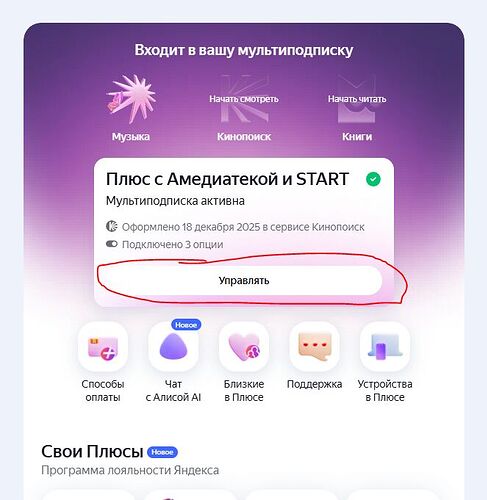Open Способы оплаты card icon
487x500 pixels.
tap(103, 347)
